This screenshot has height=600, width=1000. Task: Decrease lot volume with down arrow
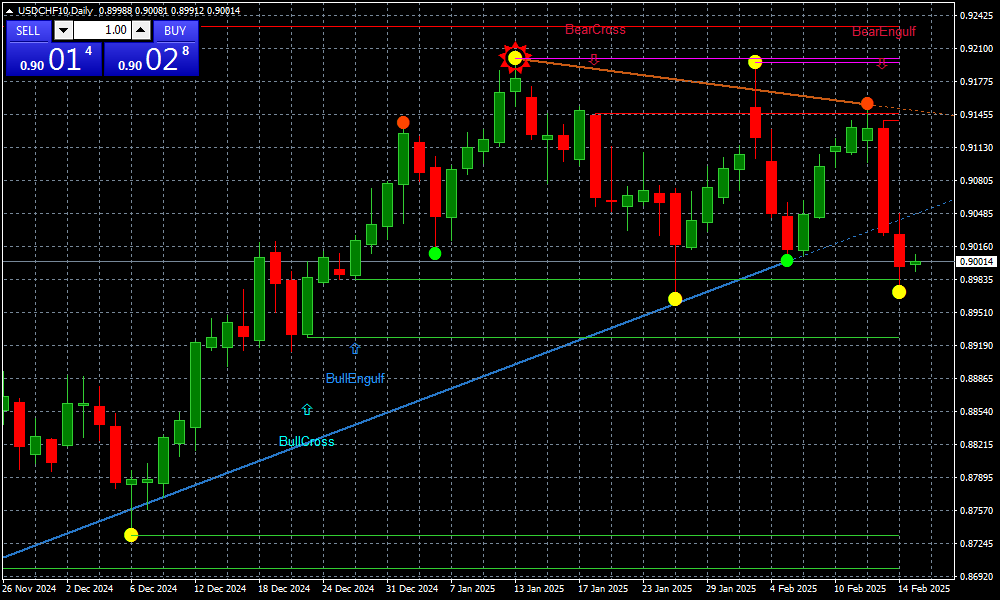64,30
